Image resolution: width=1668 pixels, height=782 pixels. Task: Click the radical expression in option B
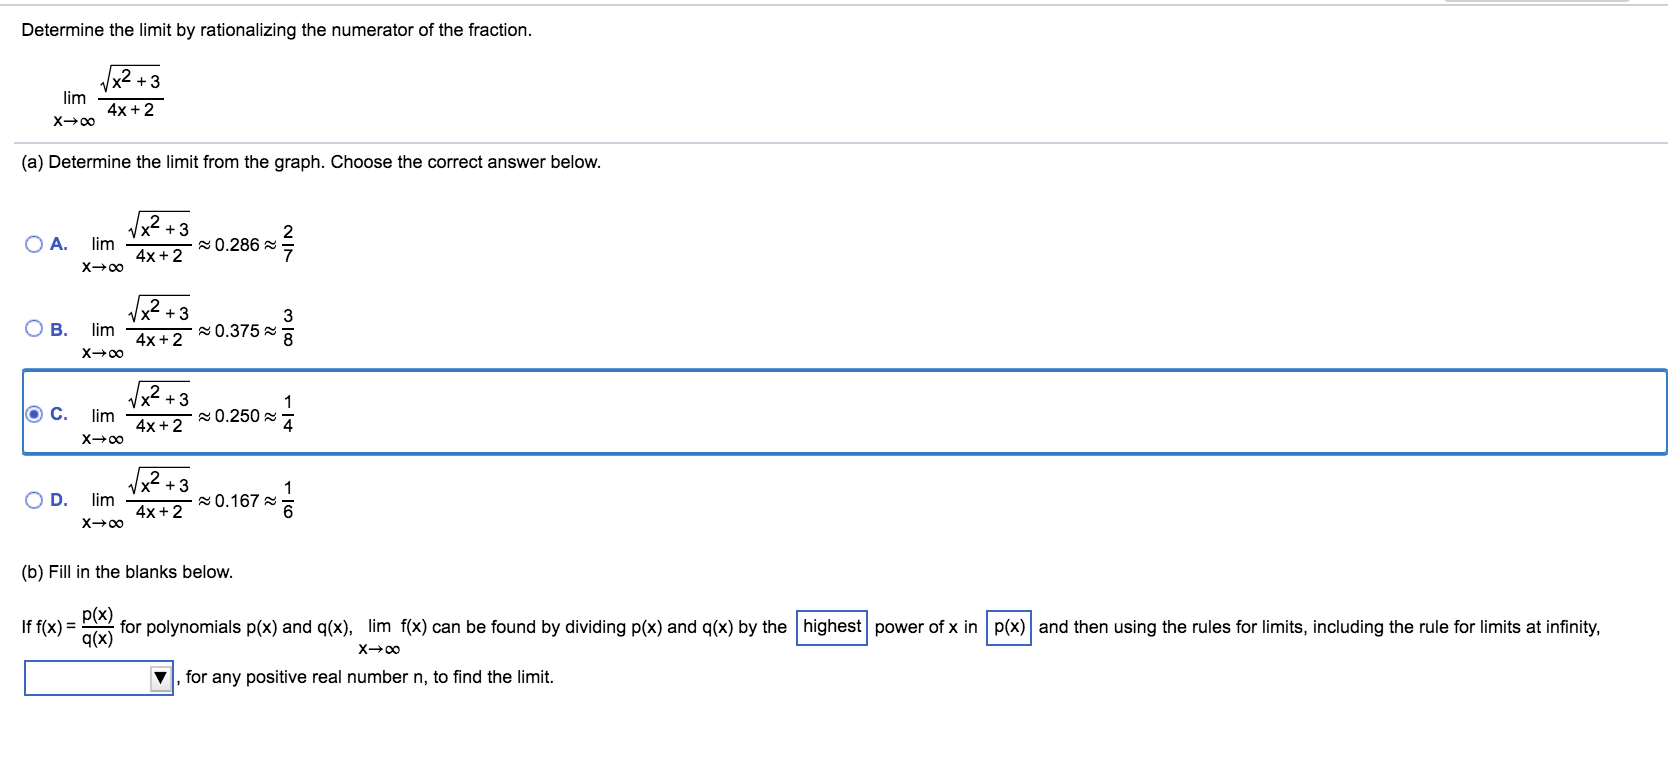[158, 314]
